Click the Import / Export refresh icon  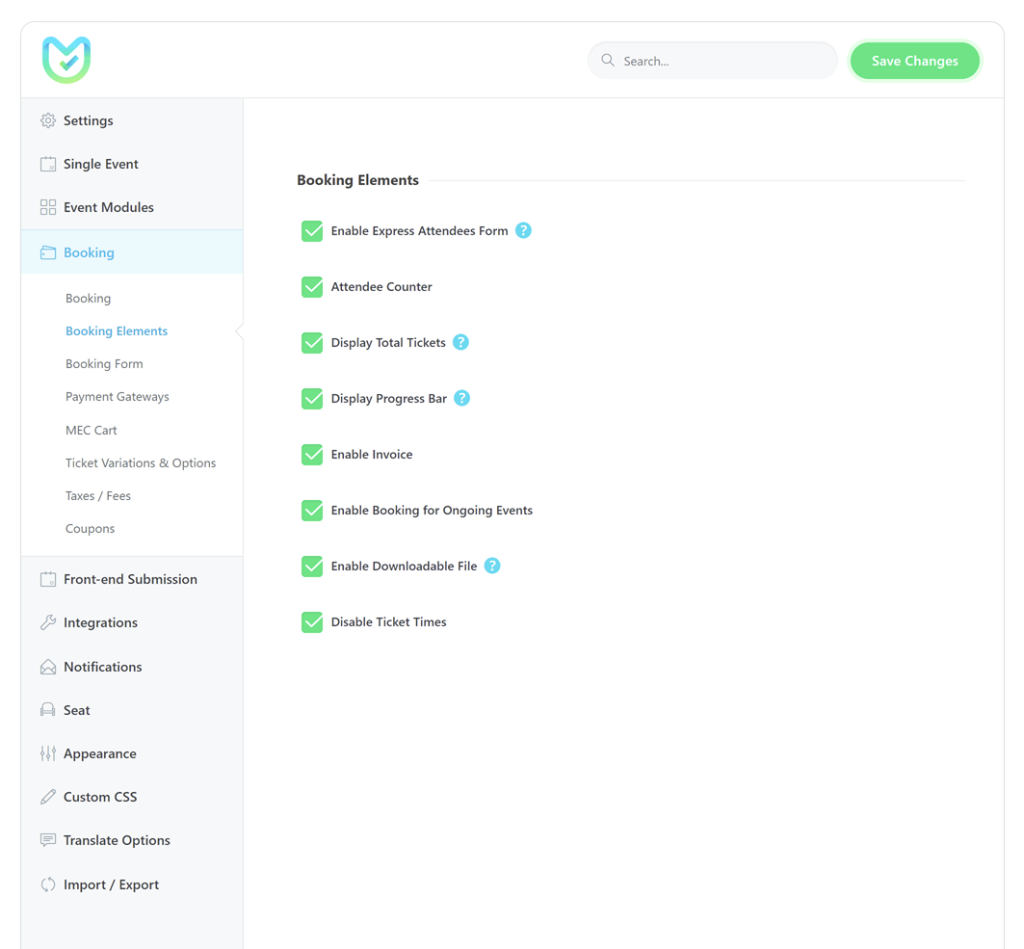pyautogui.click(x=47, y=884)
